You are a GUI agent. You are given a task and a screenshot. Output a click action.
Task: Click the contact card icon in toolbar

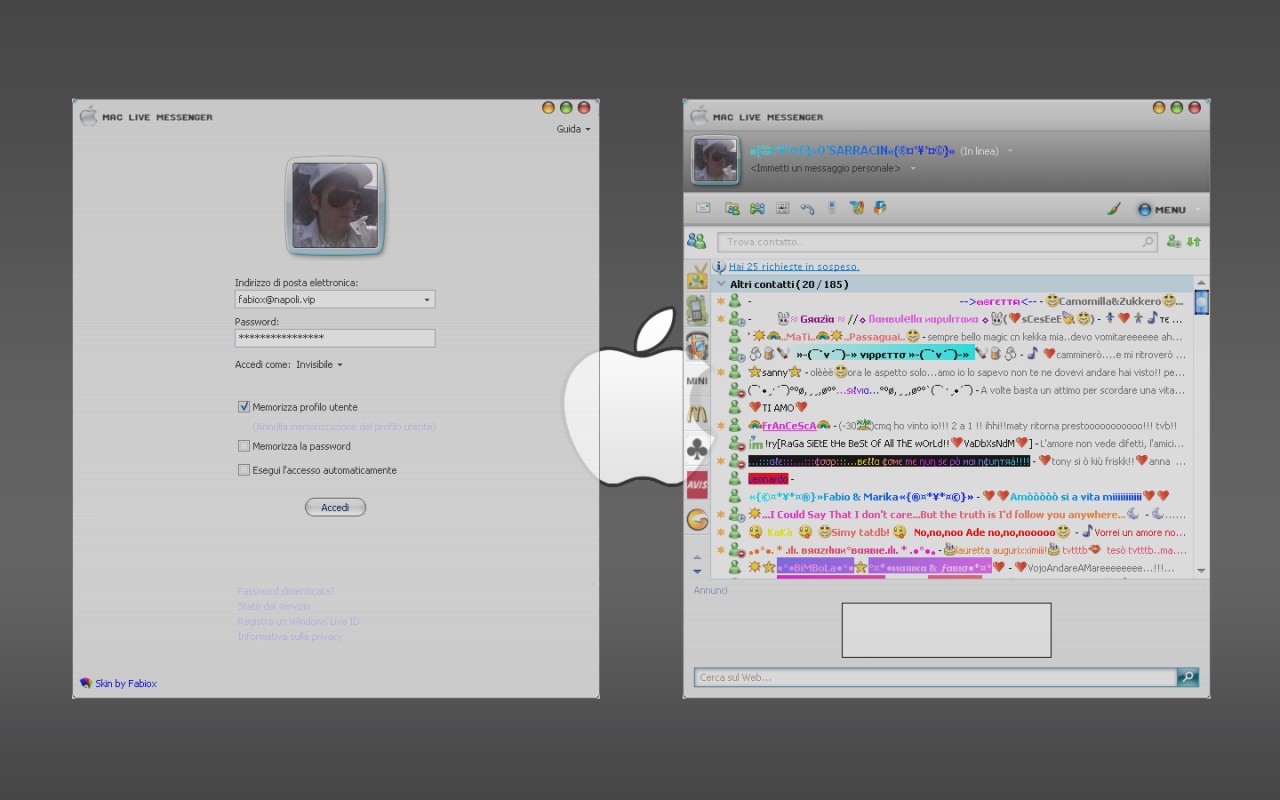[783, 208]
